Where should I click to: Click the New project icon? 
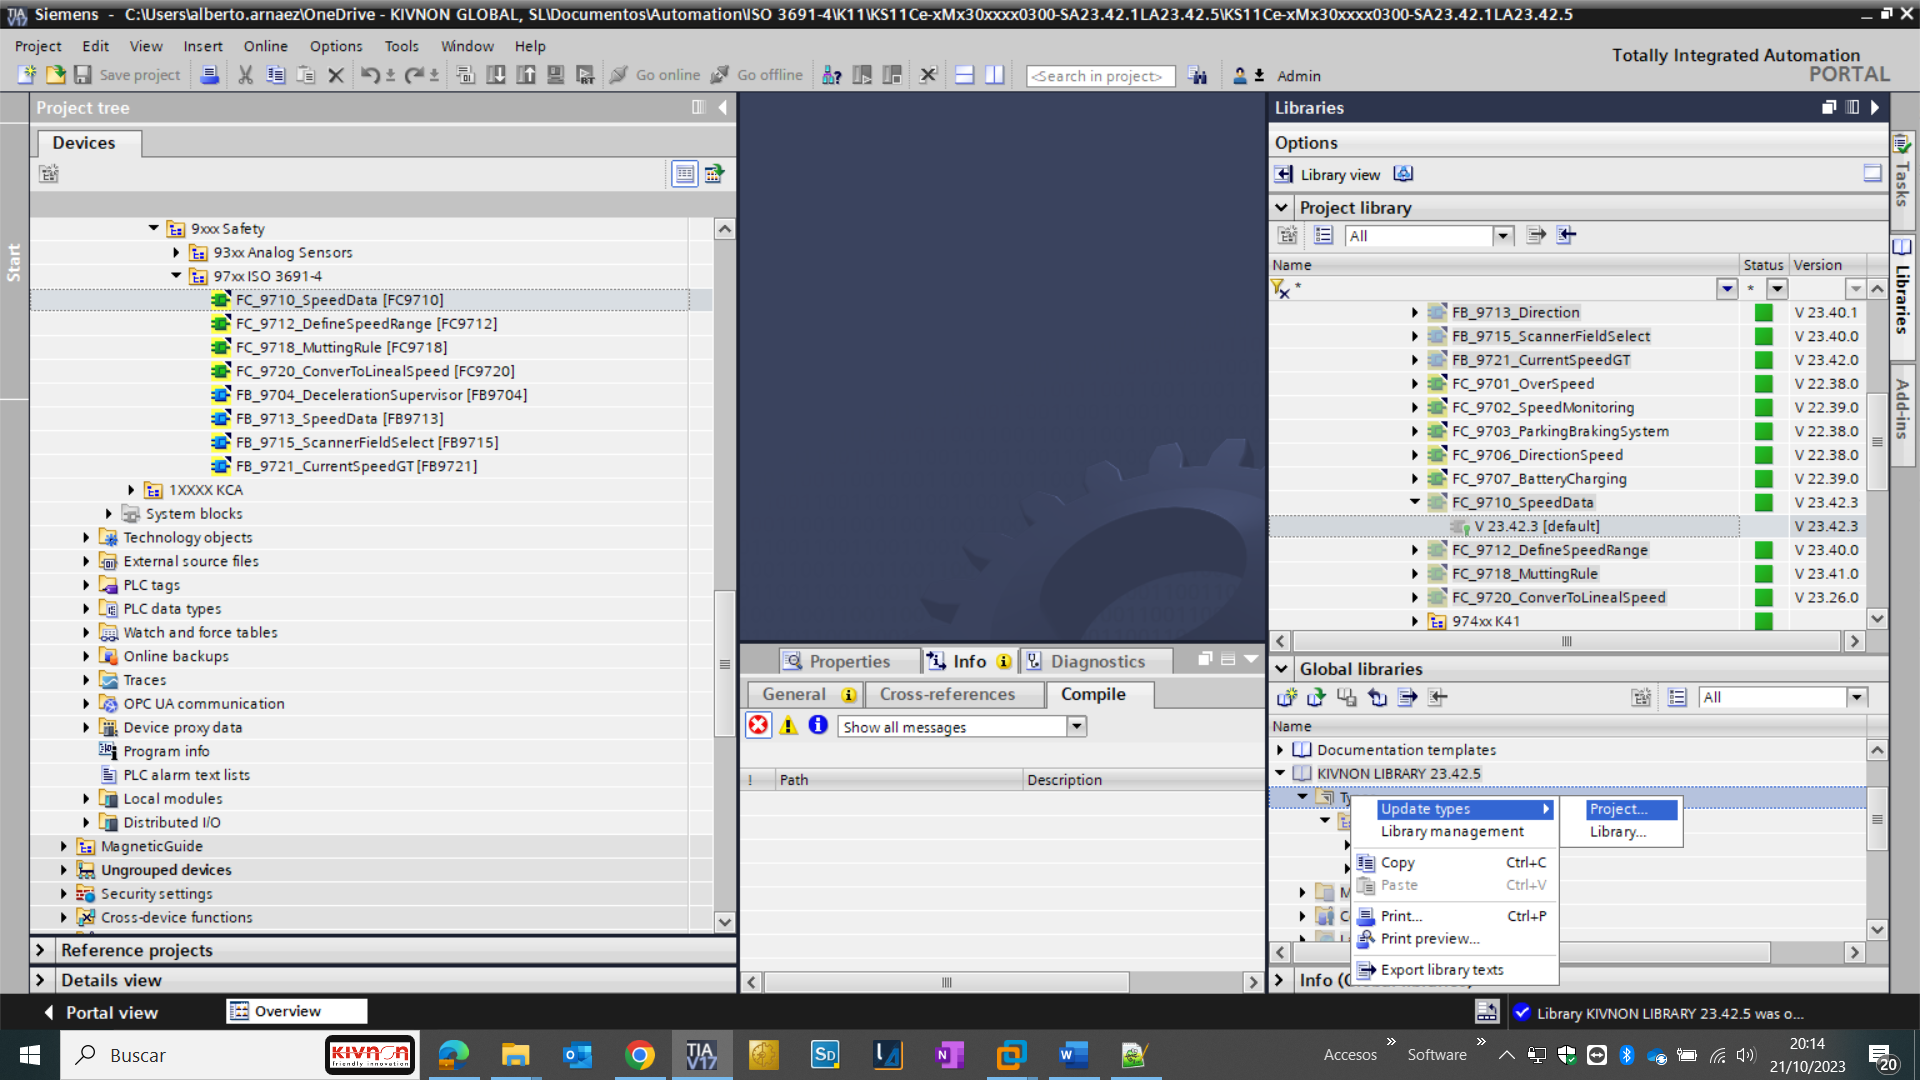[27, 75]
